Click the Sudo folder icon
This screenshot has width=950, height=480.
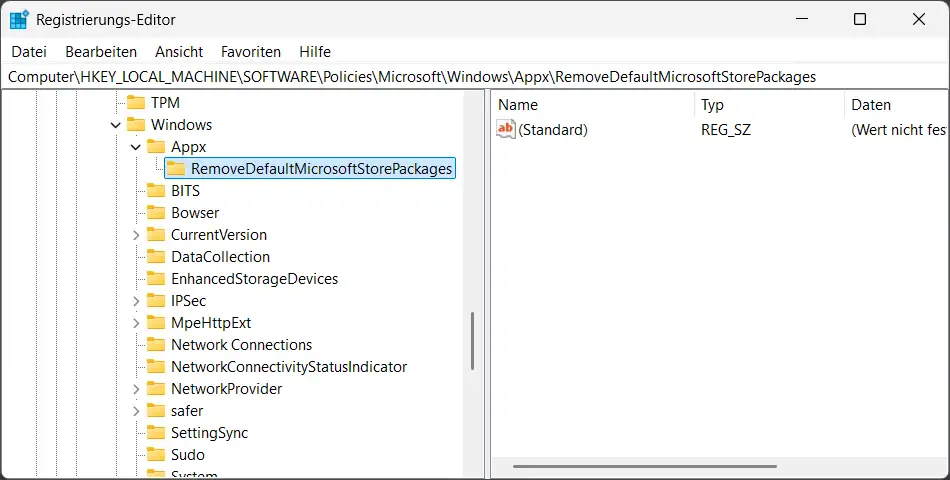(155, 455)
